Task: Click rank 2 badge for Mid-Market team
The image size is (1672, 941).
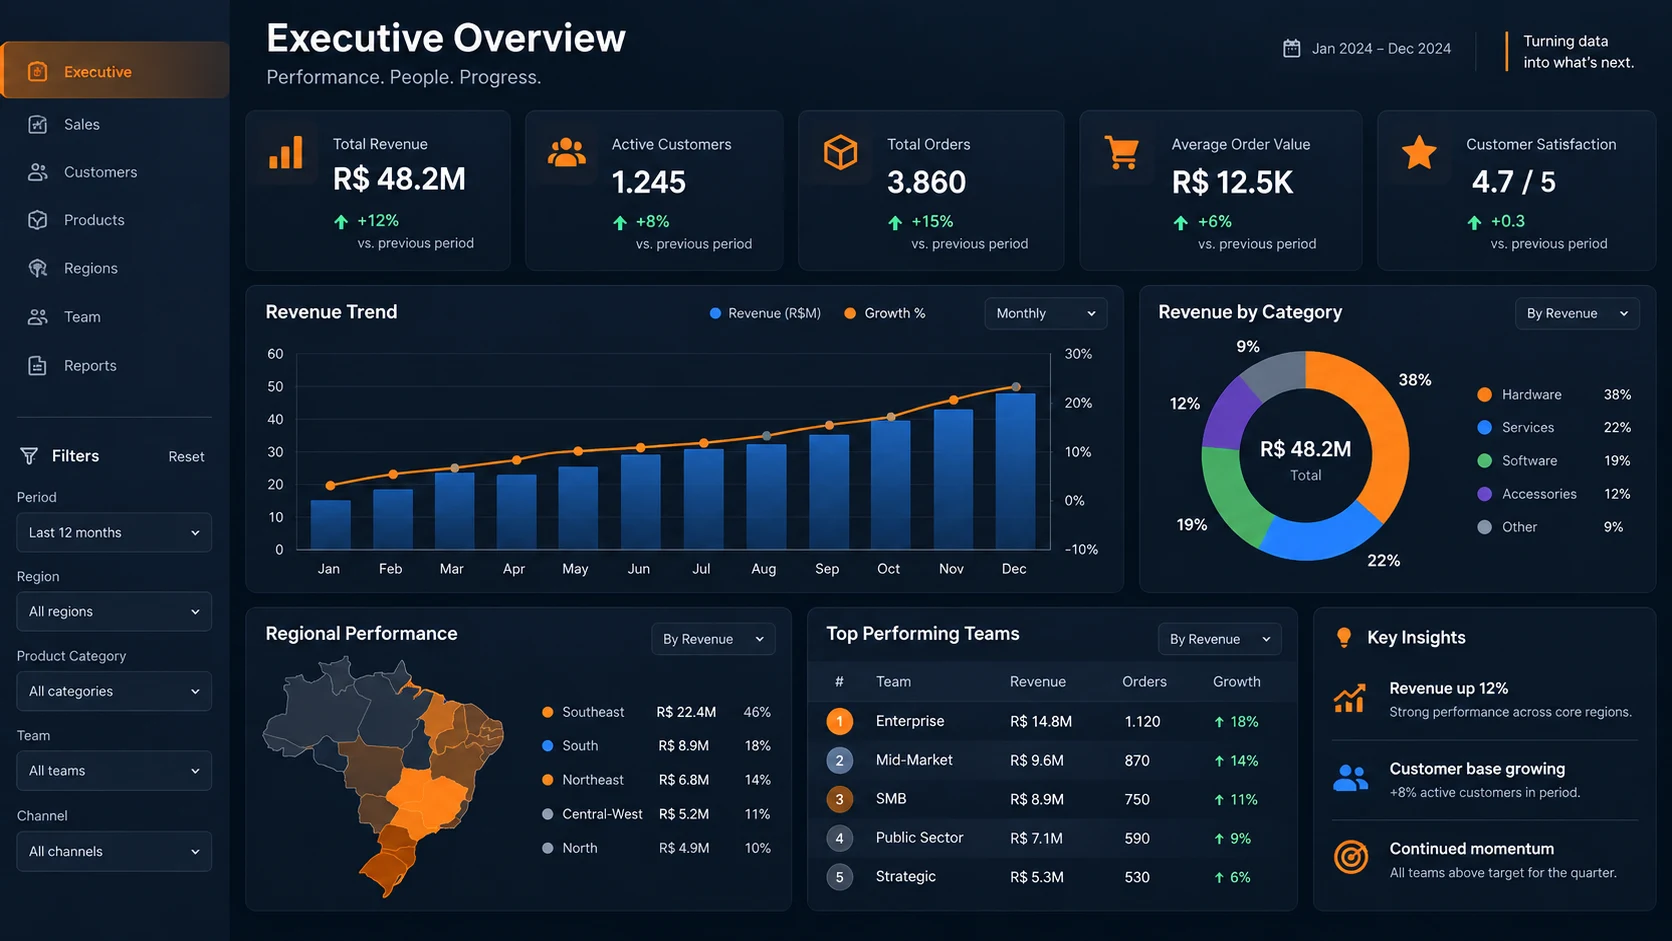Action: click(840, 760)
